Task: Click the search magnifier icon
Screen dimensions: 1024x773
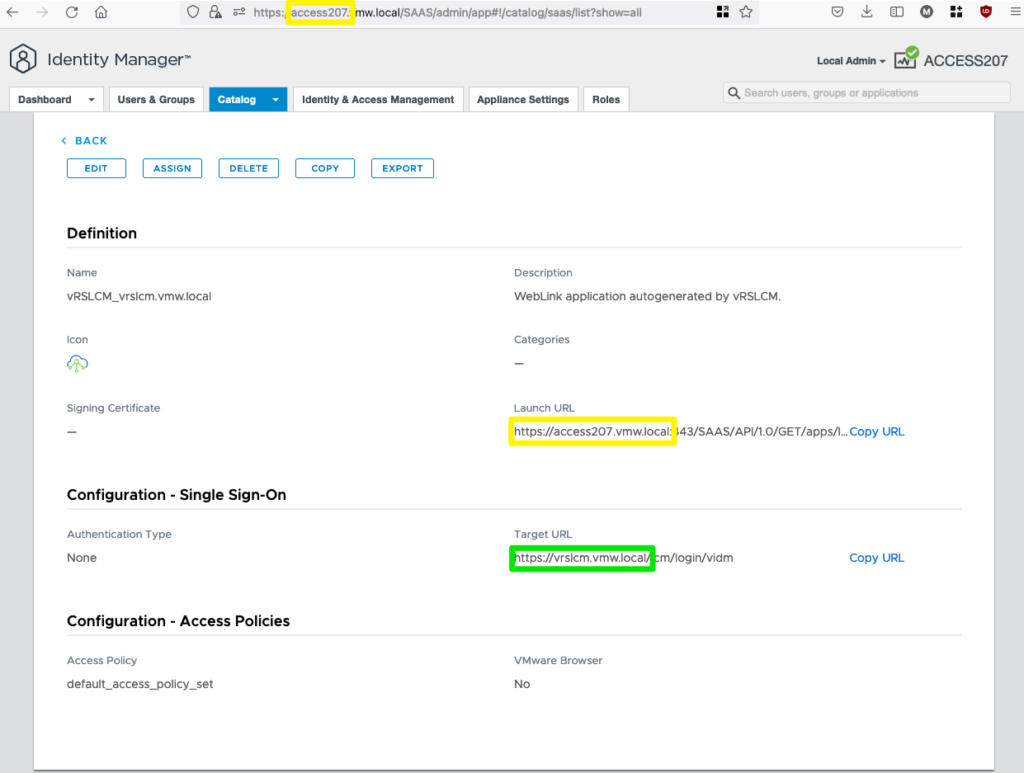Action: 734,93
